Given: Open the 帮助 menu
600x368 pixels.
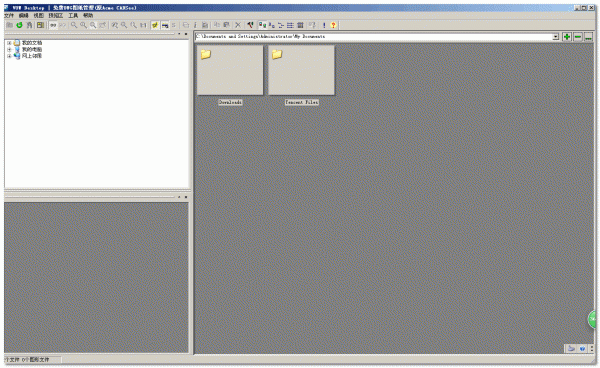Looking at the screenshot, I should (88, 15).
